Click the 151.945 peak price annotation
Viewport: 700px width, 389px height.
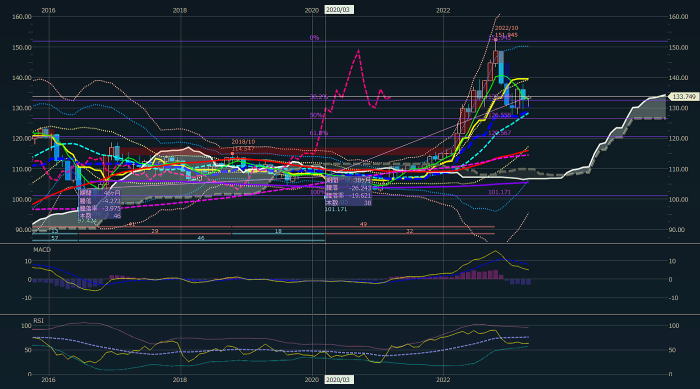click(506, 35)
